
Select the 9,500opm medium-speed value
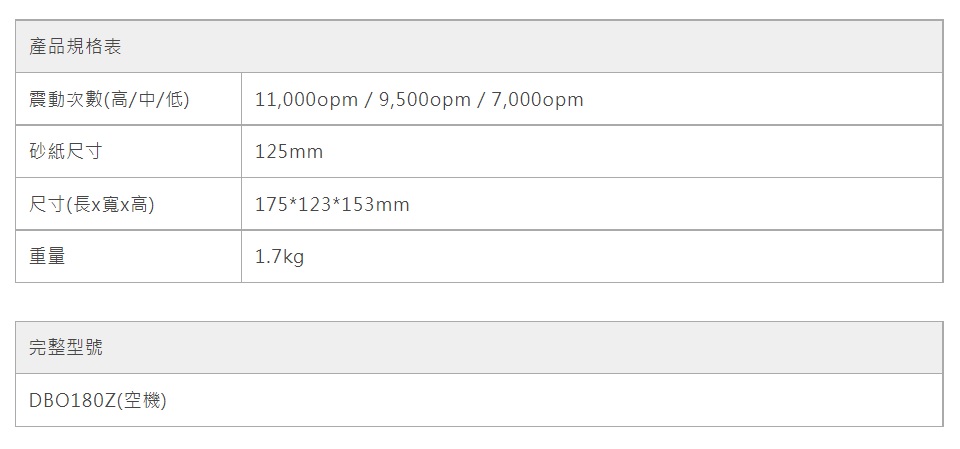(425, 100)
